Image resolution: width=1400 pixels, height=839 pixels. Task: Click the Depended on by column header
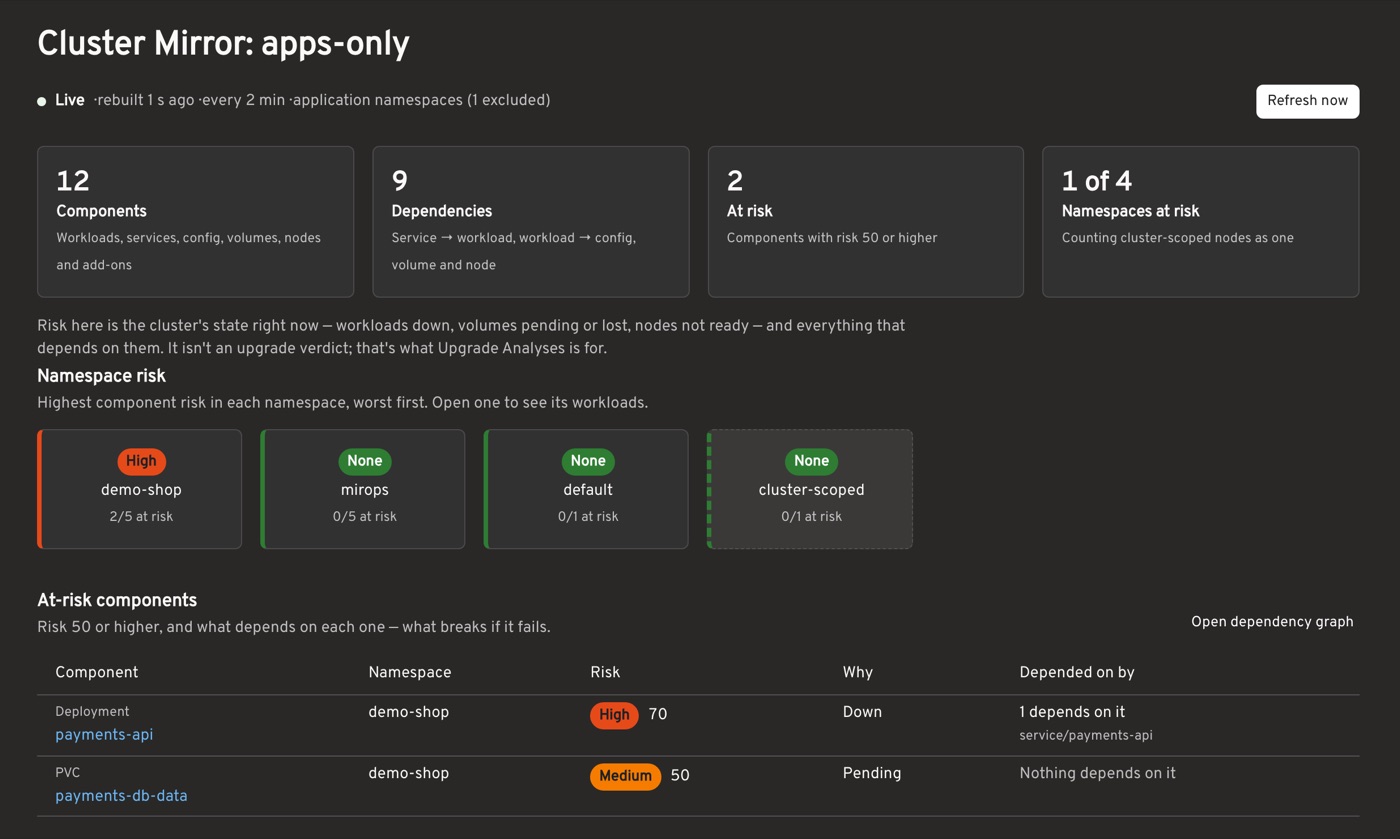click(x=1077, y=673)
